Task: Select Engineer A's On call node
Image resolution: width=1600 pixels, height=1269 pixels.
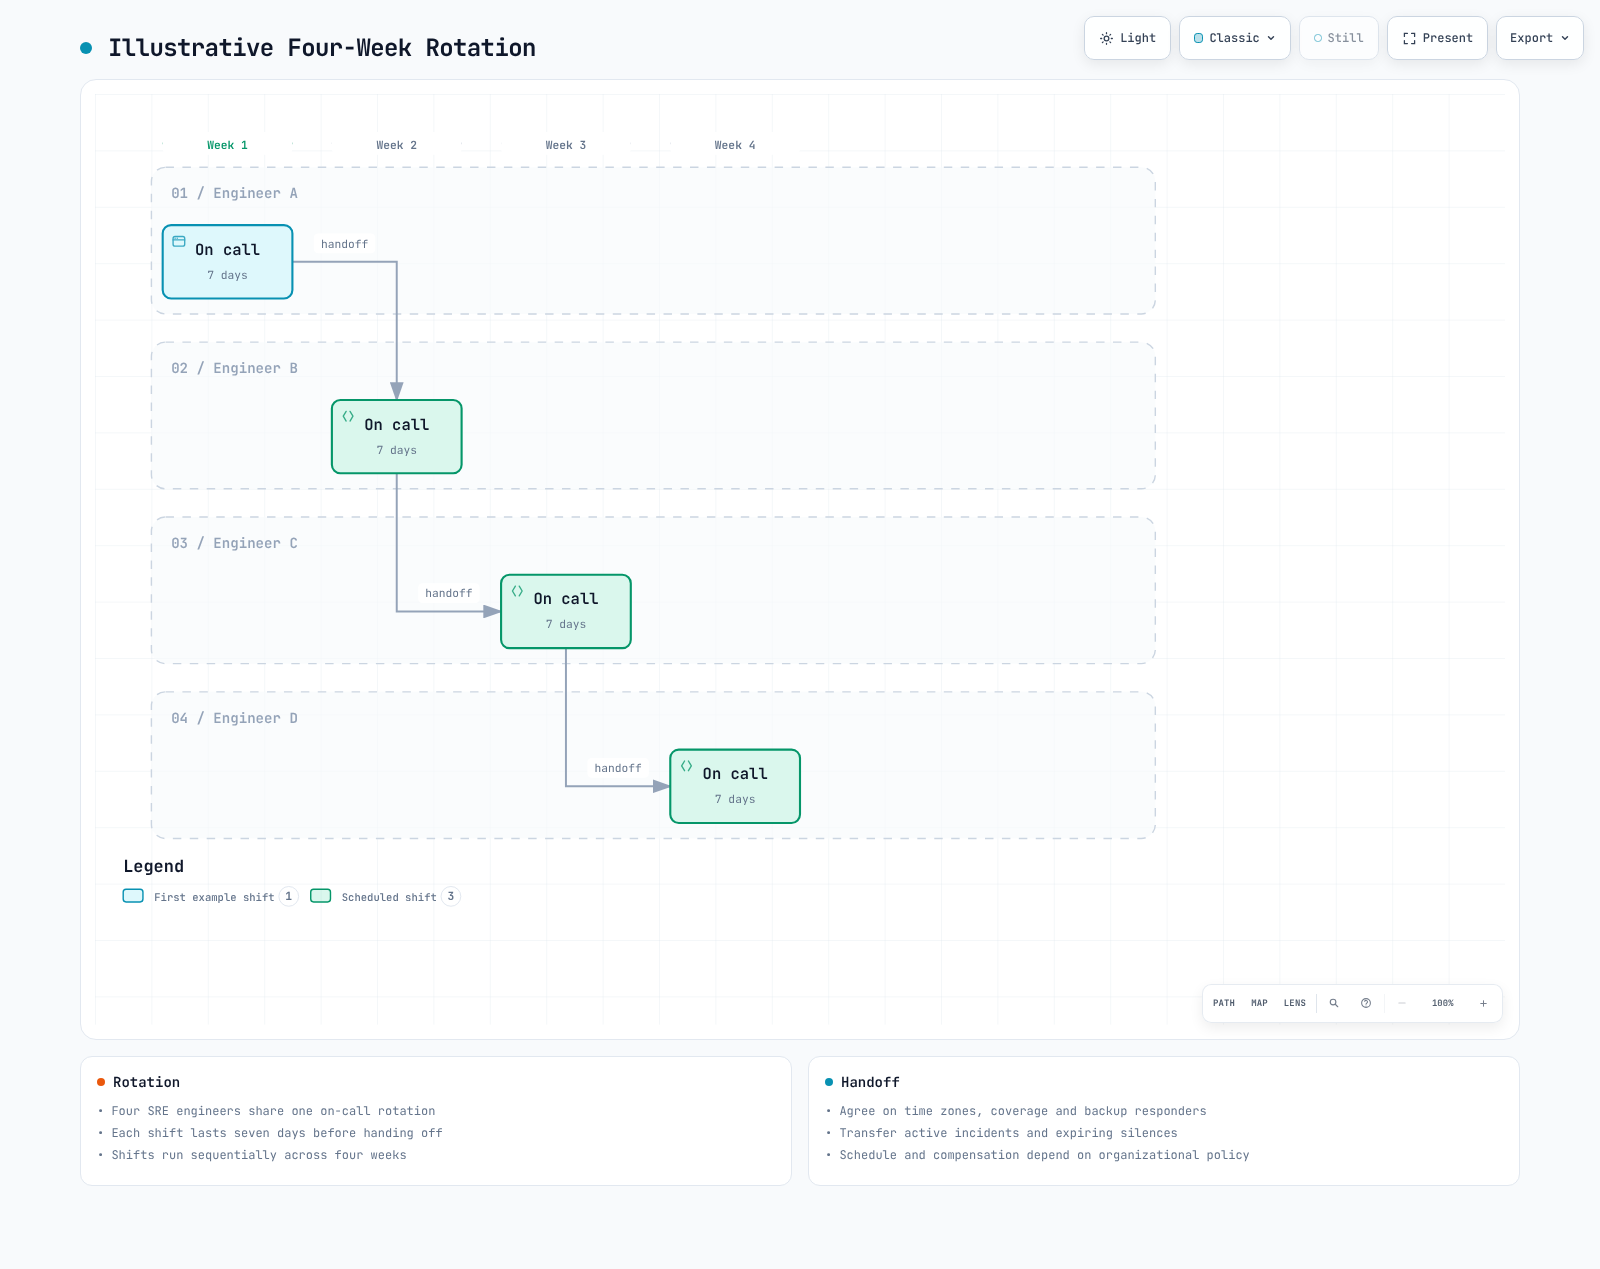Action: tap(228, 262)
